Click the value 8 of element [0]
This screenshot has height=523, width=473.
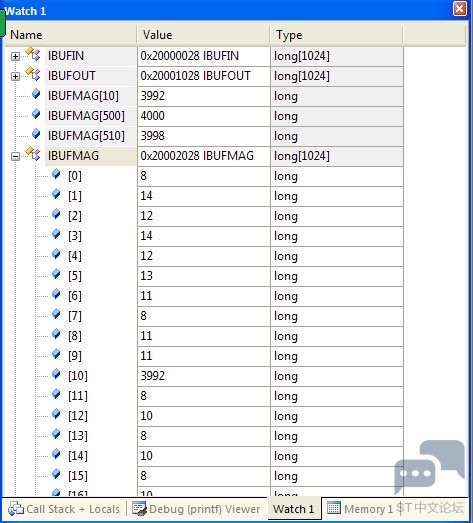pos(143,176)
